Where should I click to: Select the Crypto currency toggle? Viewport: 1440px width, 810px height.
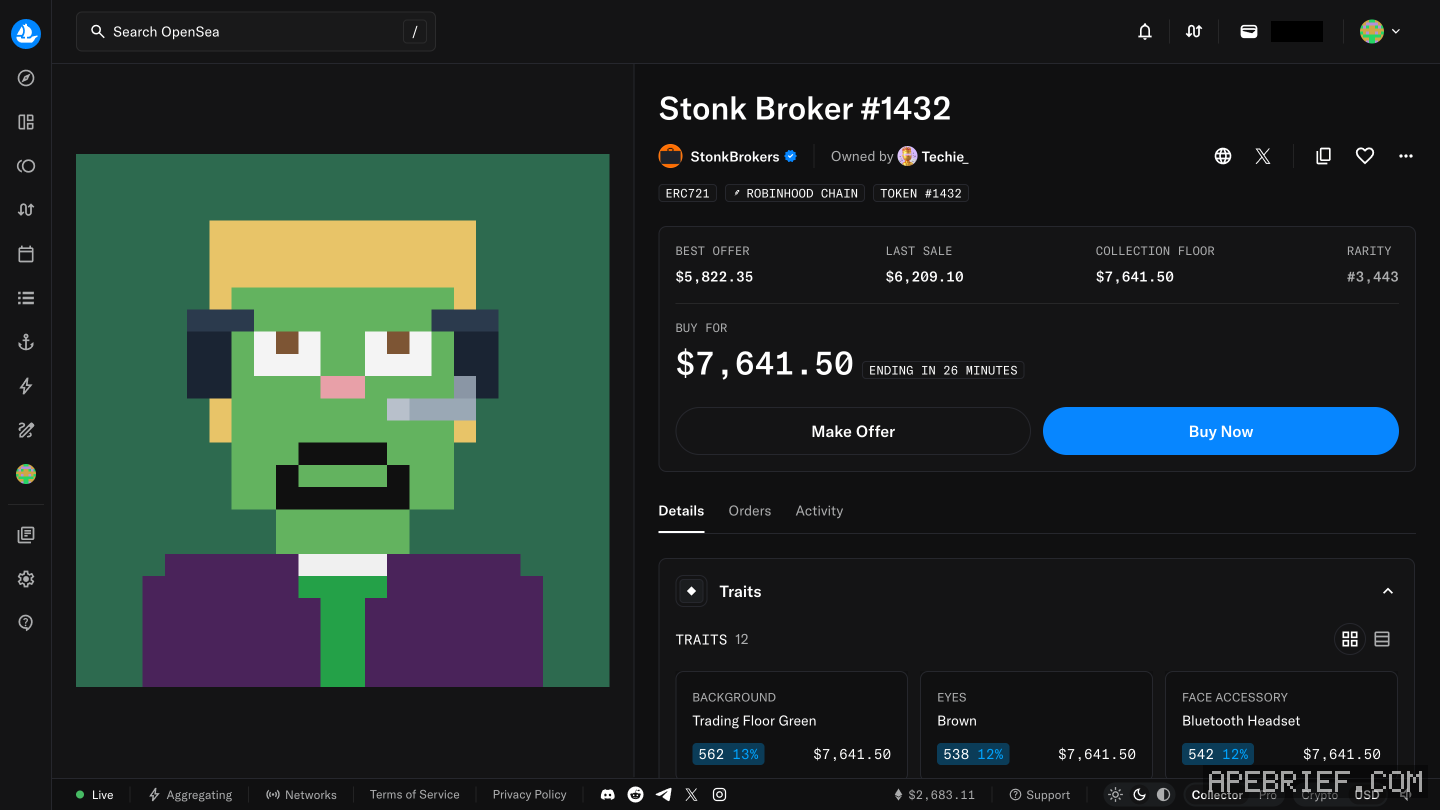pos(1319,795)
